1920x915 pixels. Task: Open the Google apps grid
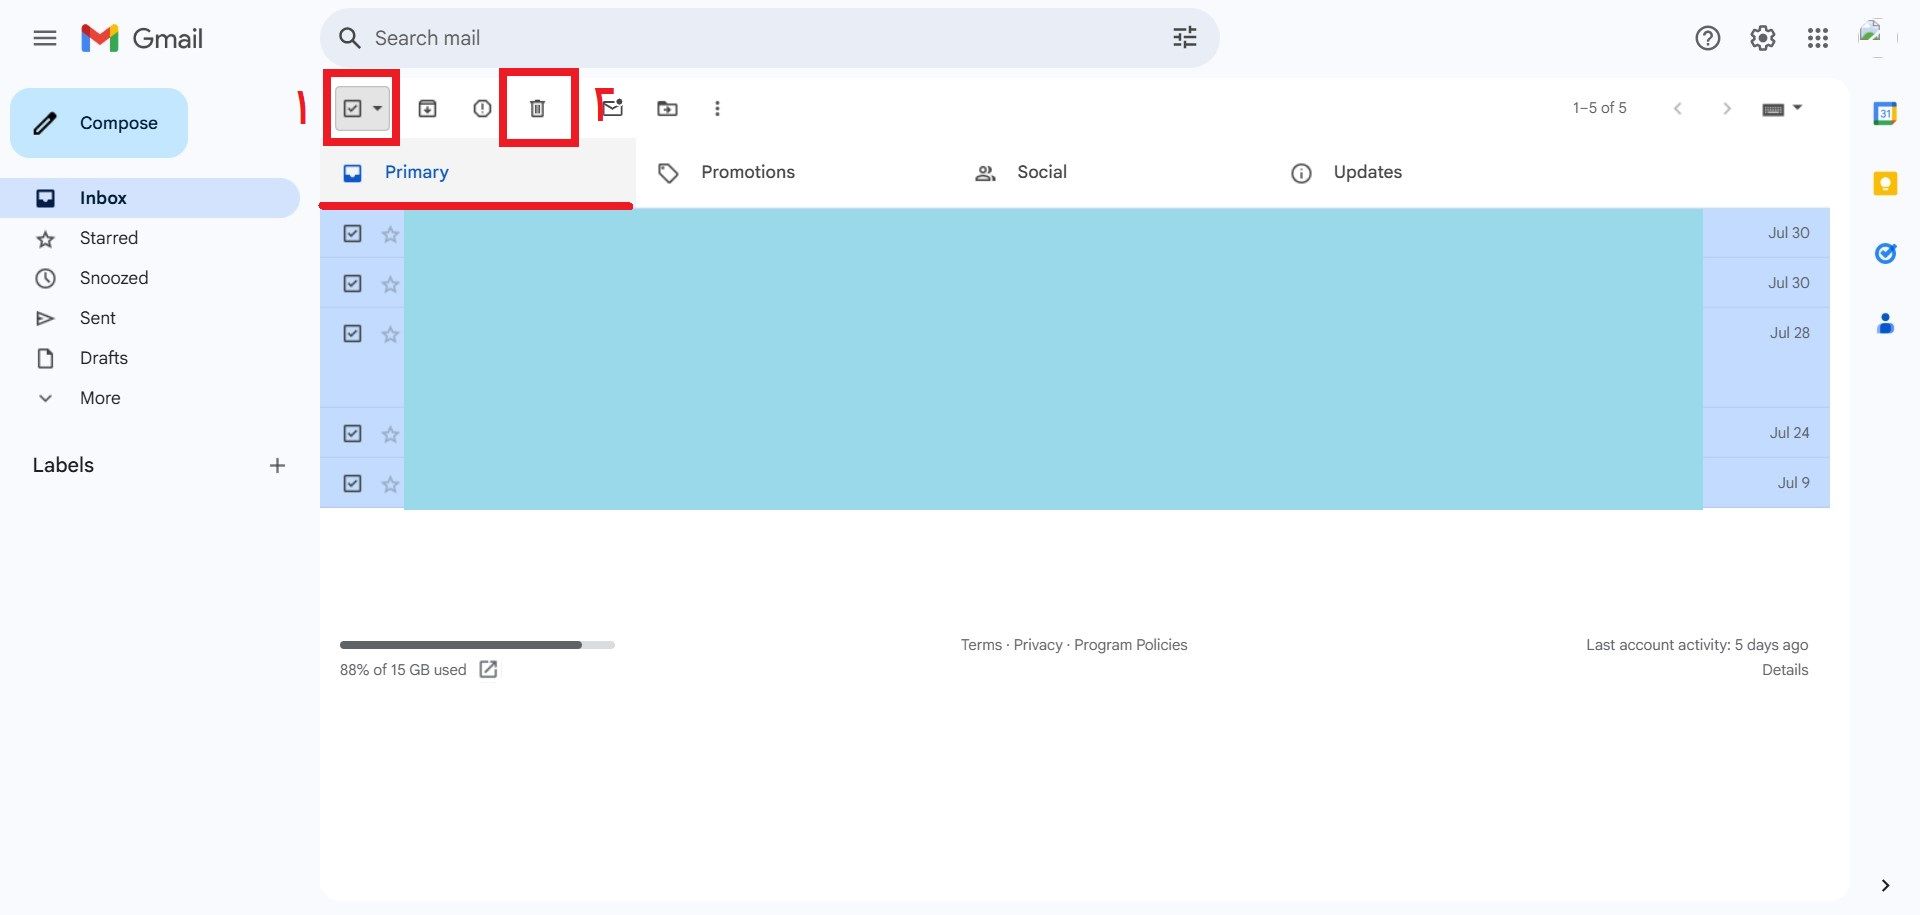pos(1817,38)
